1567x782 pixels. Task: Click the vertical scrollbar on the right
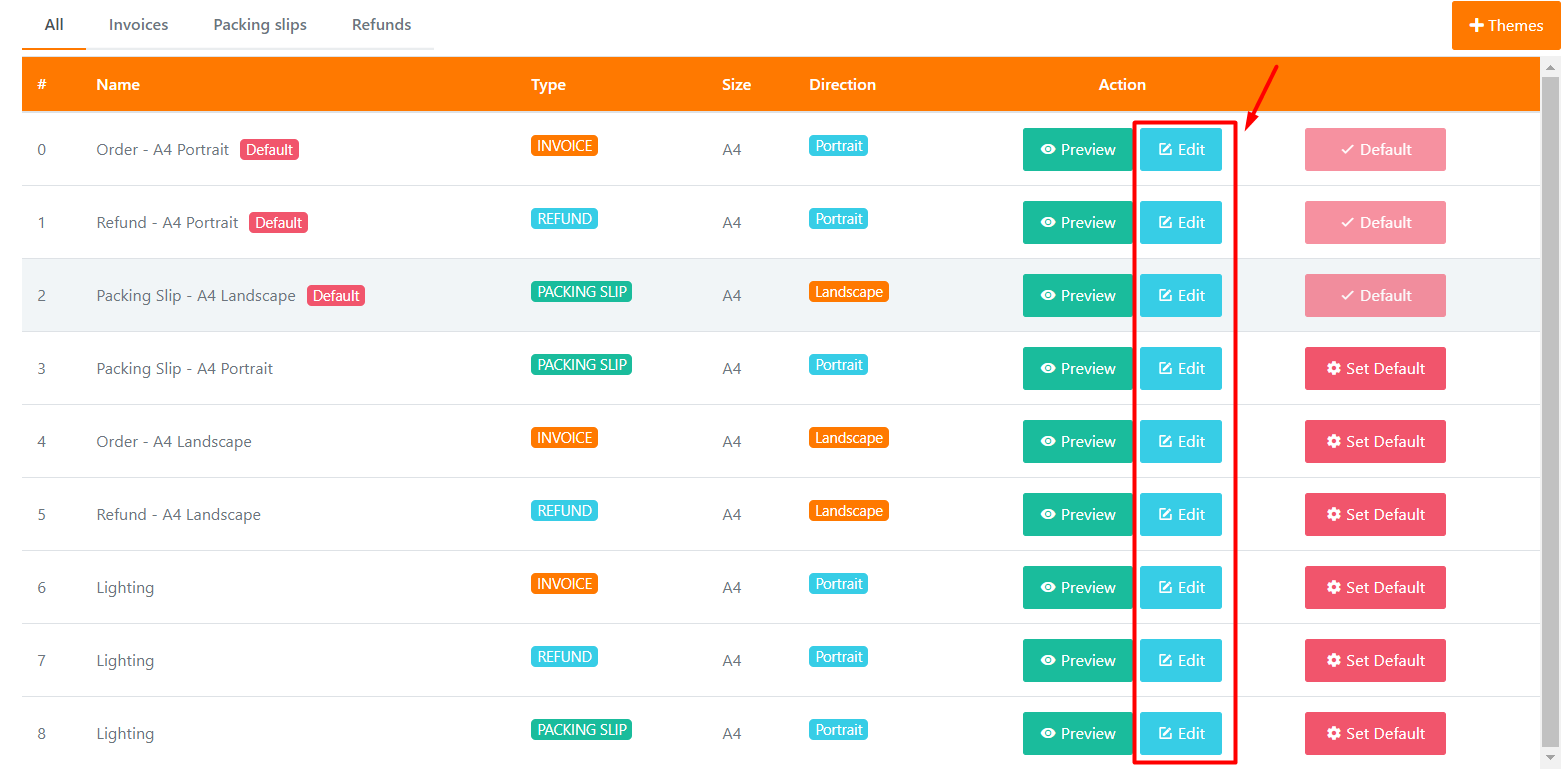pos(1551,400)
